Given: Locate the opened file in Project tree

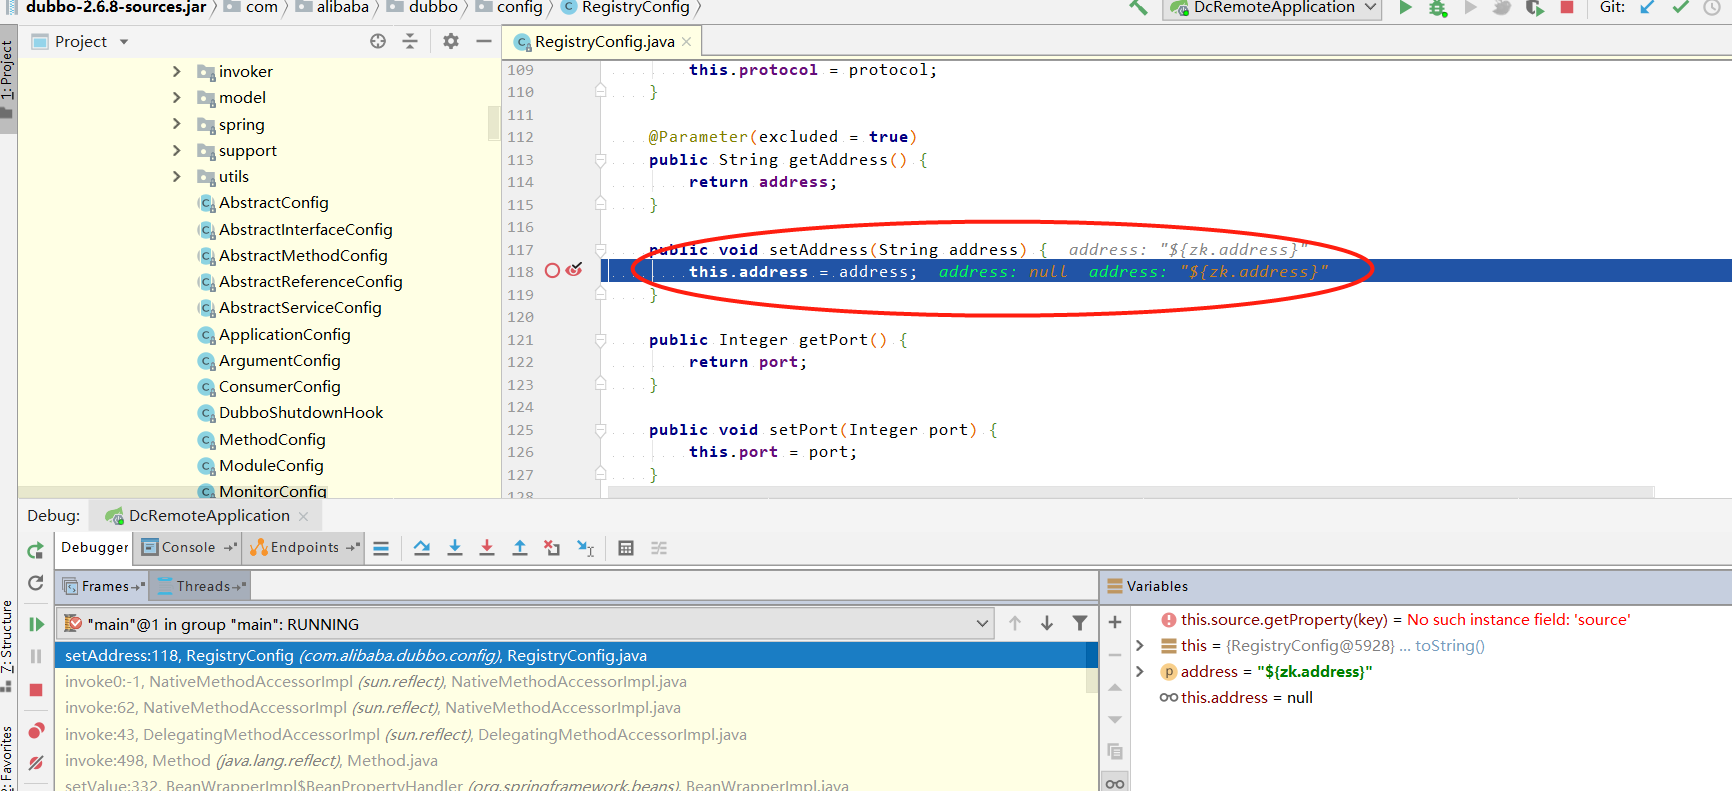Looking at the screenshot, I should coord(378,41).
